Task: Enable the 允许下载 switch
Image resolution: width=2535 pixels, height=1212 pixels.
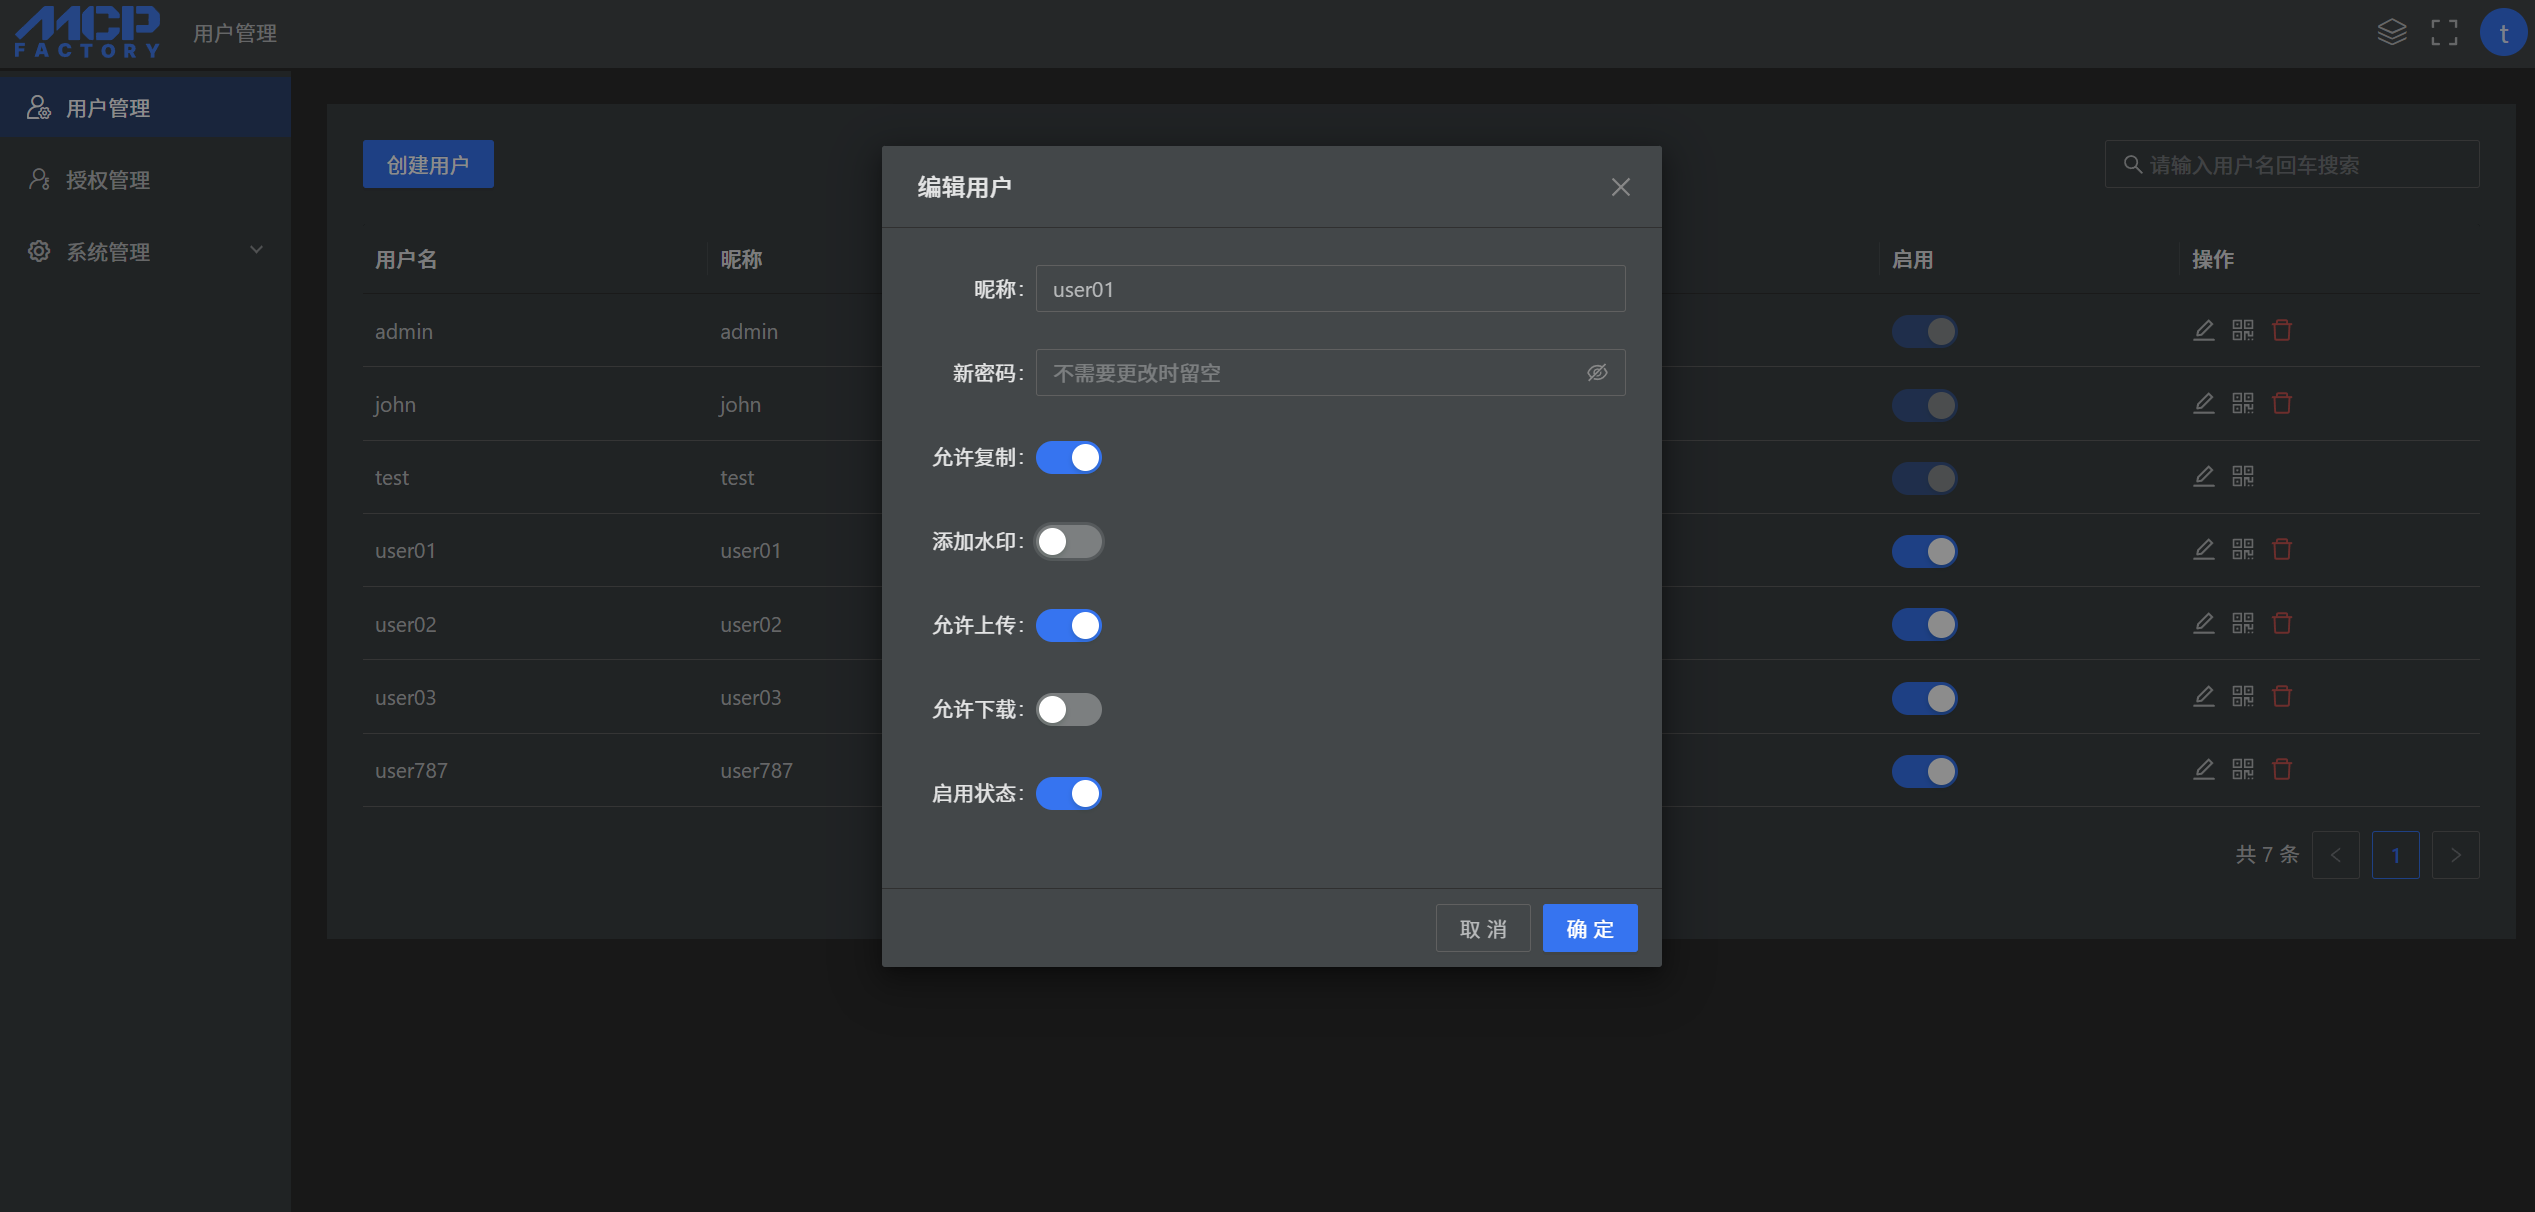Action: click(x=1068, y=709)
